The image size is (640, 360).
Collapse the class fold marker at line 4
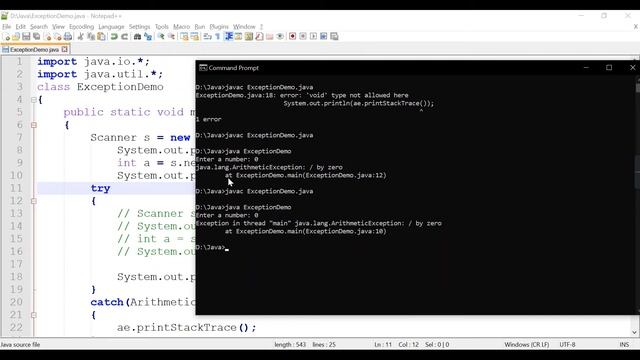click(34, 100)
